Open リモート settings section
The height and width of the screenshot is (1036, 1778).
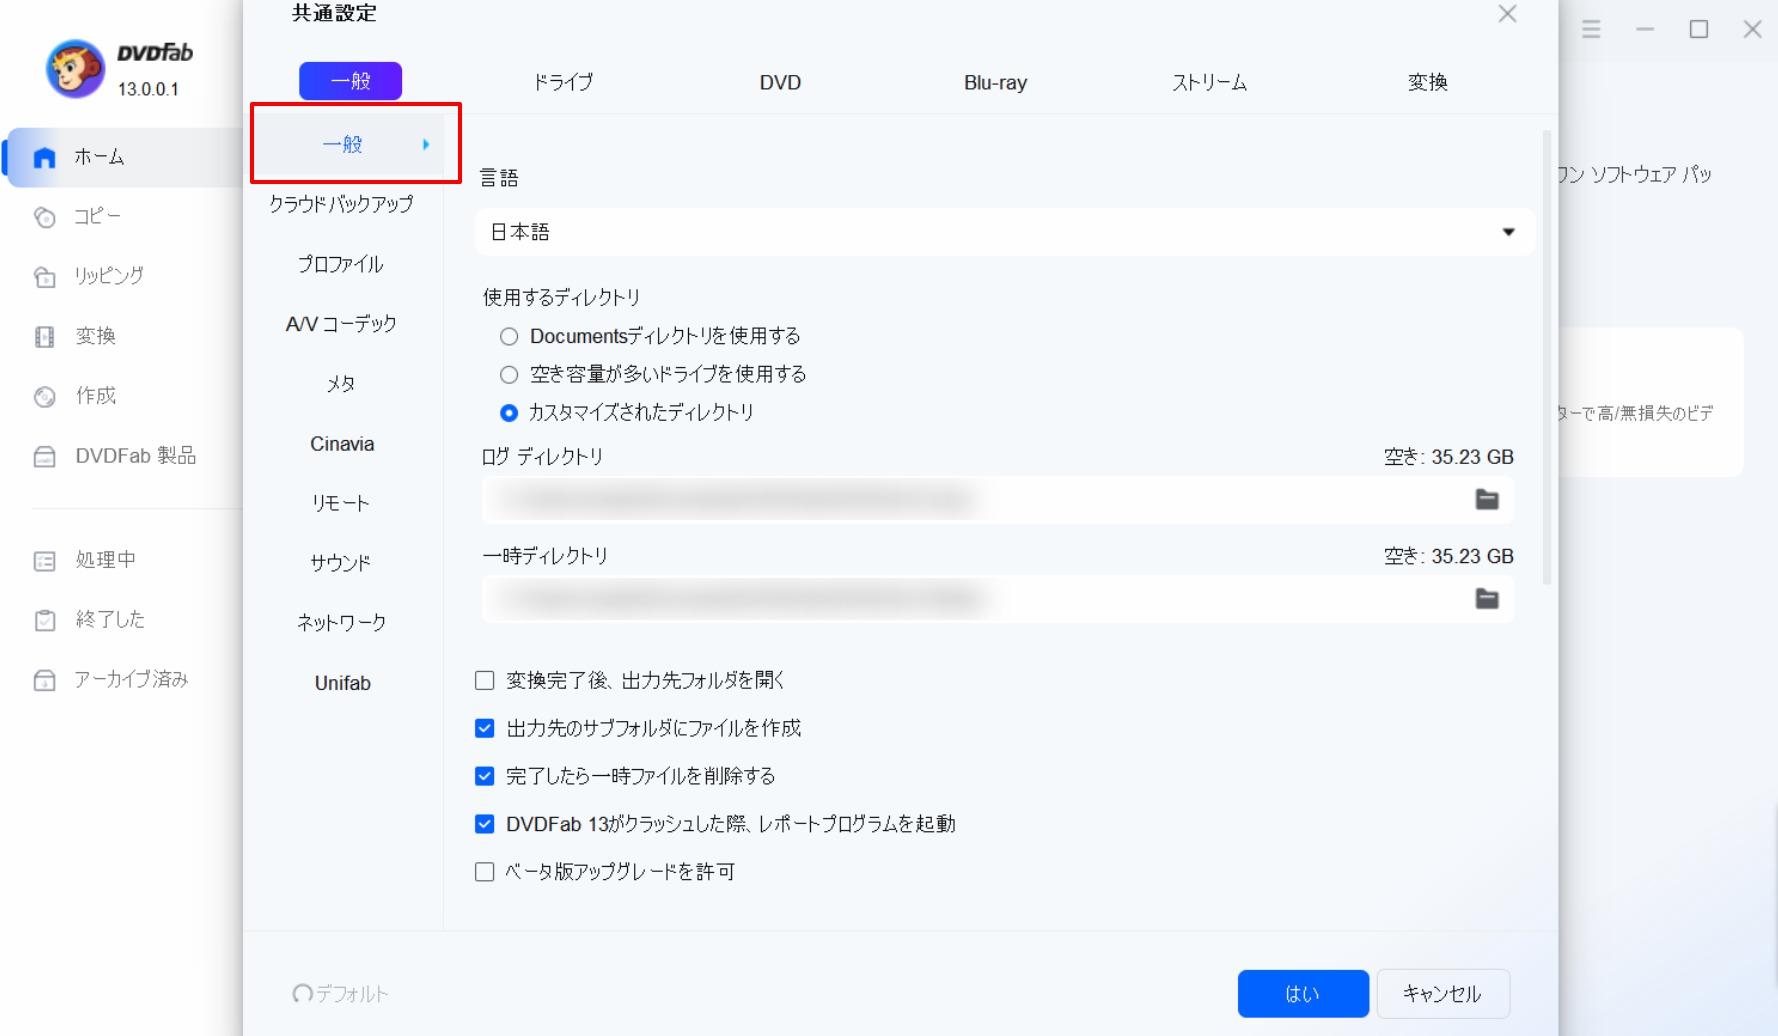pos(341,503)
